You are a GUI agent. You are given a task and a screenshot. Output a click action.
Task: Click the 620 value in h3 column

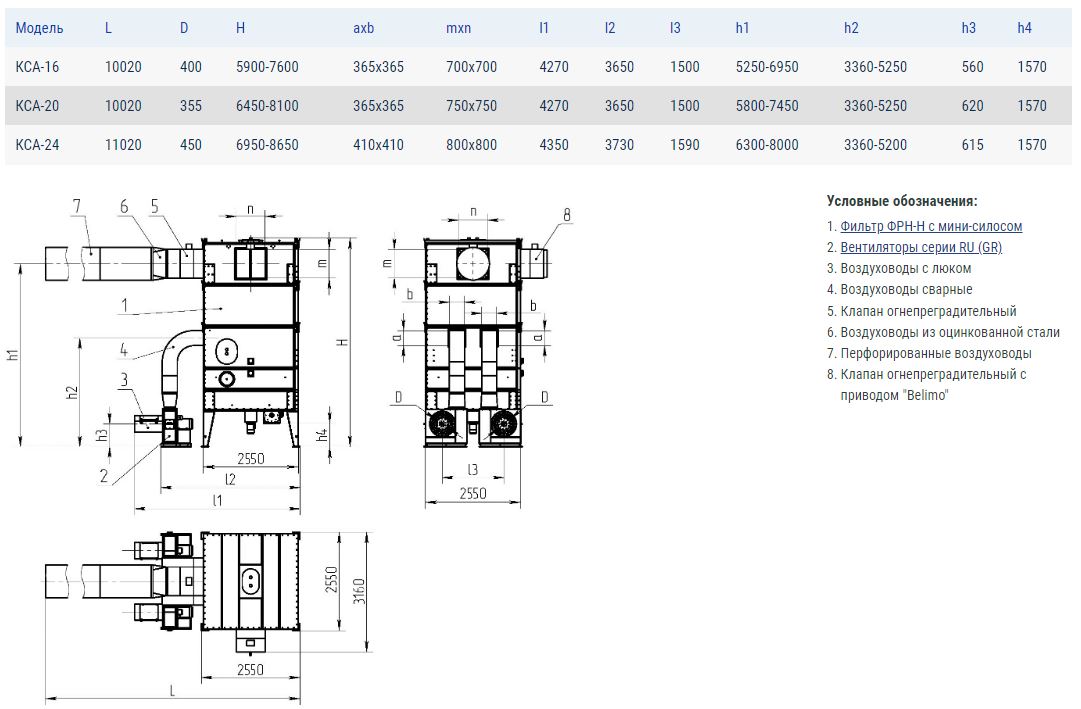click(973, 106)
